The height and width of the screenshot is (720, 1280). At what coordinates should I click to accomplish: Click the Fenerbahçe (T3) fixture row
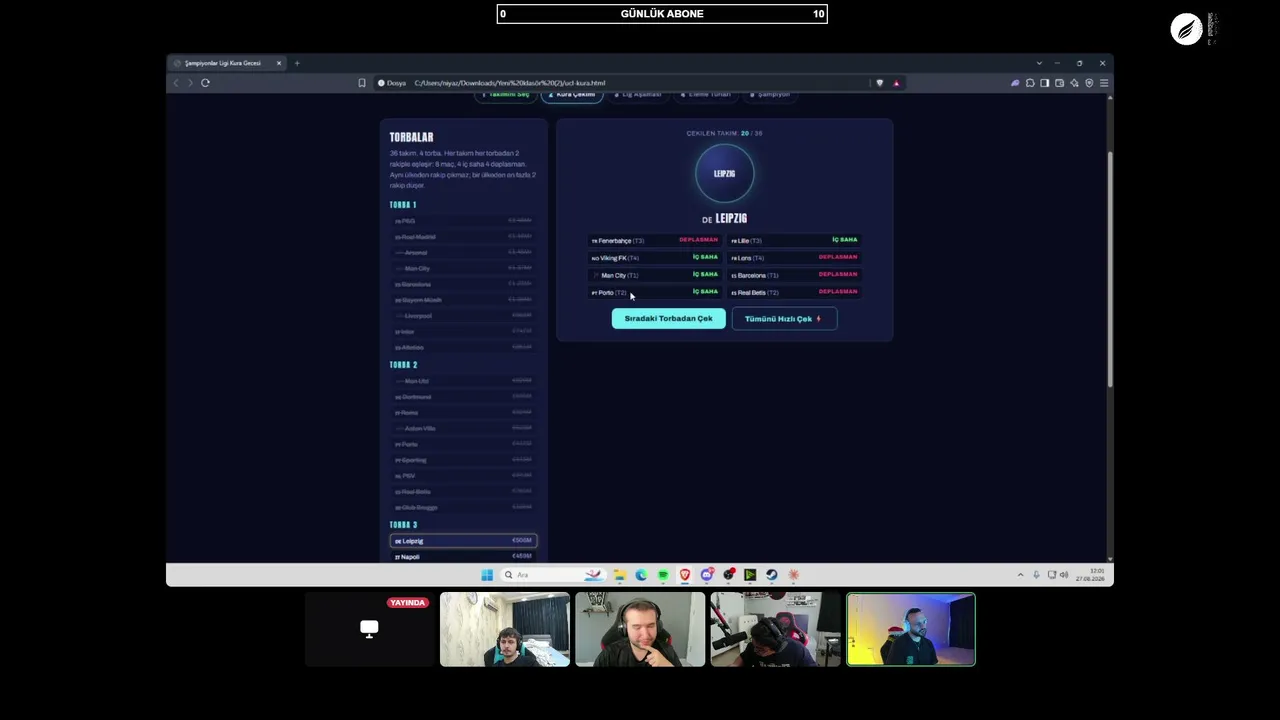tap(655, 240)
